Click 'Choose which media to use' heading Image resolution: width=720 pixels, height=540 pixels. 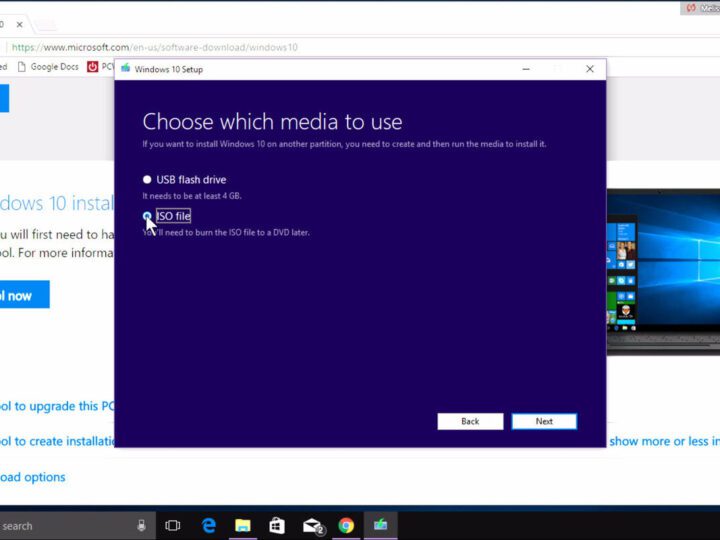tap(272, 122)
